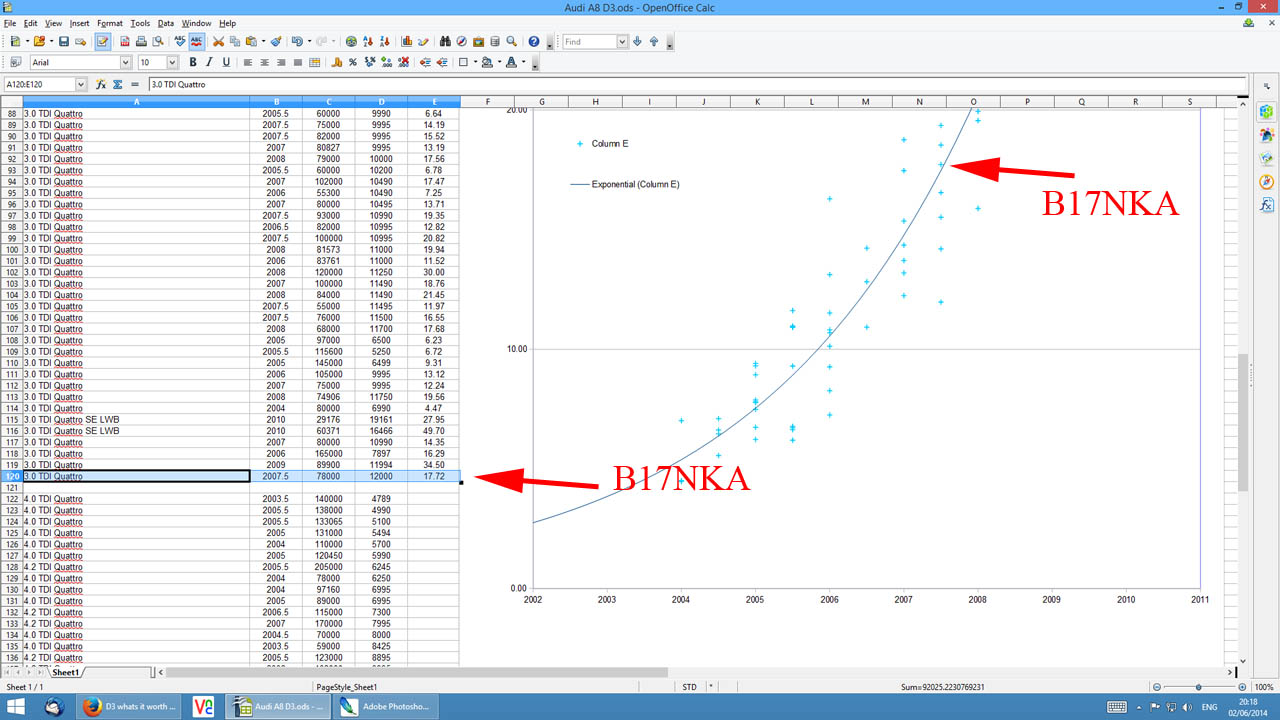The height and width of the screenshot is (720, 1280).
Task: Click the Merge Cells icon
Action: [315, 62]
